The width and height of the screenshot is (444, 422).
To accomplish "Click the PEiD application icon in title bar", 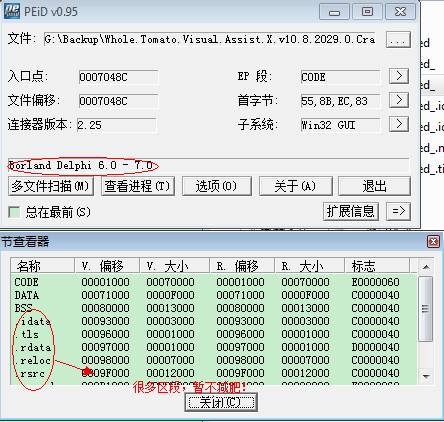I will [x=12, y=11].
